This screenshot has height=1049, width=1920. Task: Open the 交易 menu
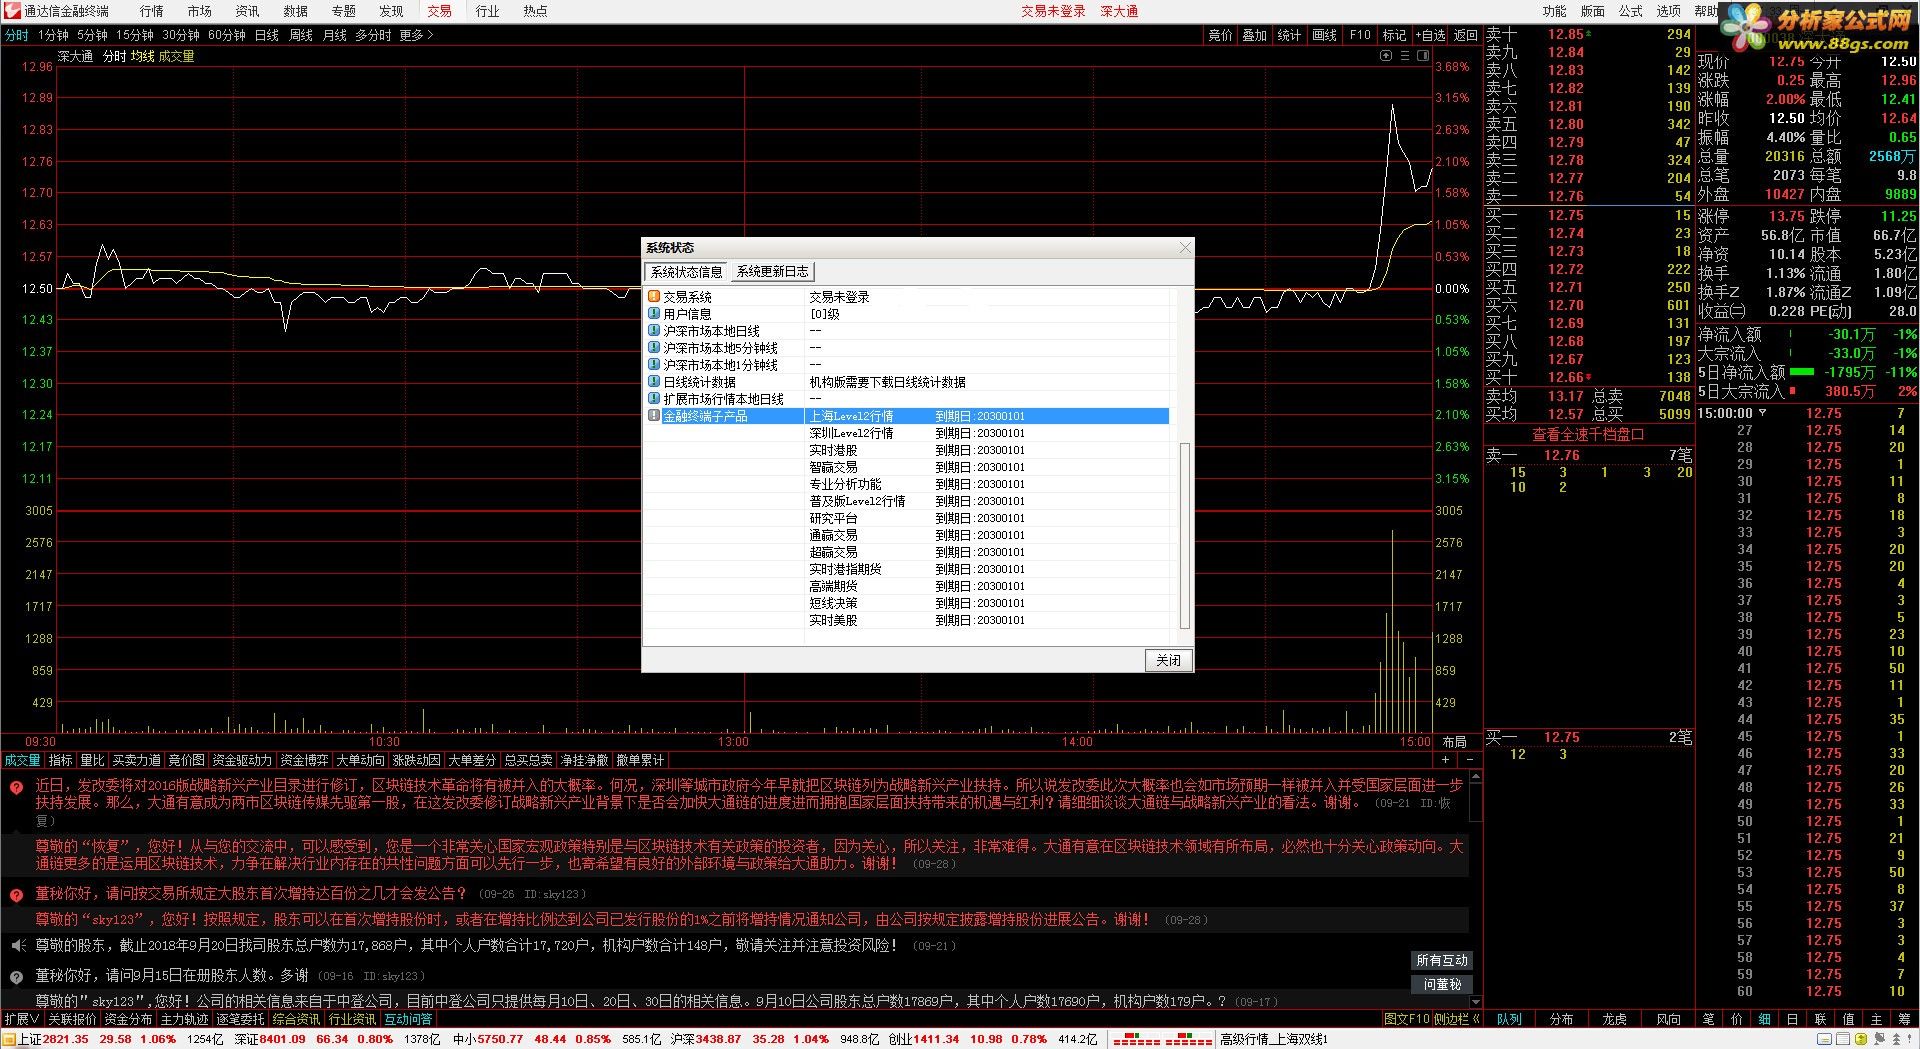(439, 11)
